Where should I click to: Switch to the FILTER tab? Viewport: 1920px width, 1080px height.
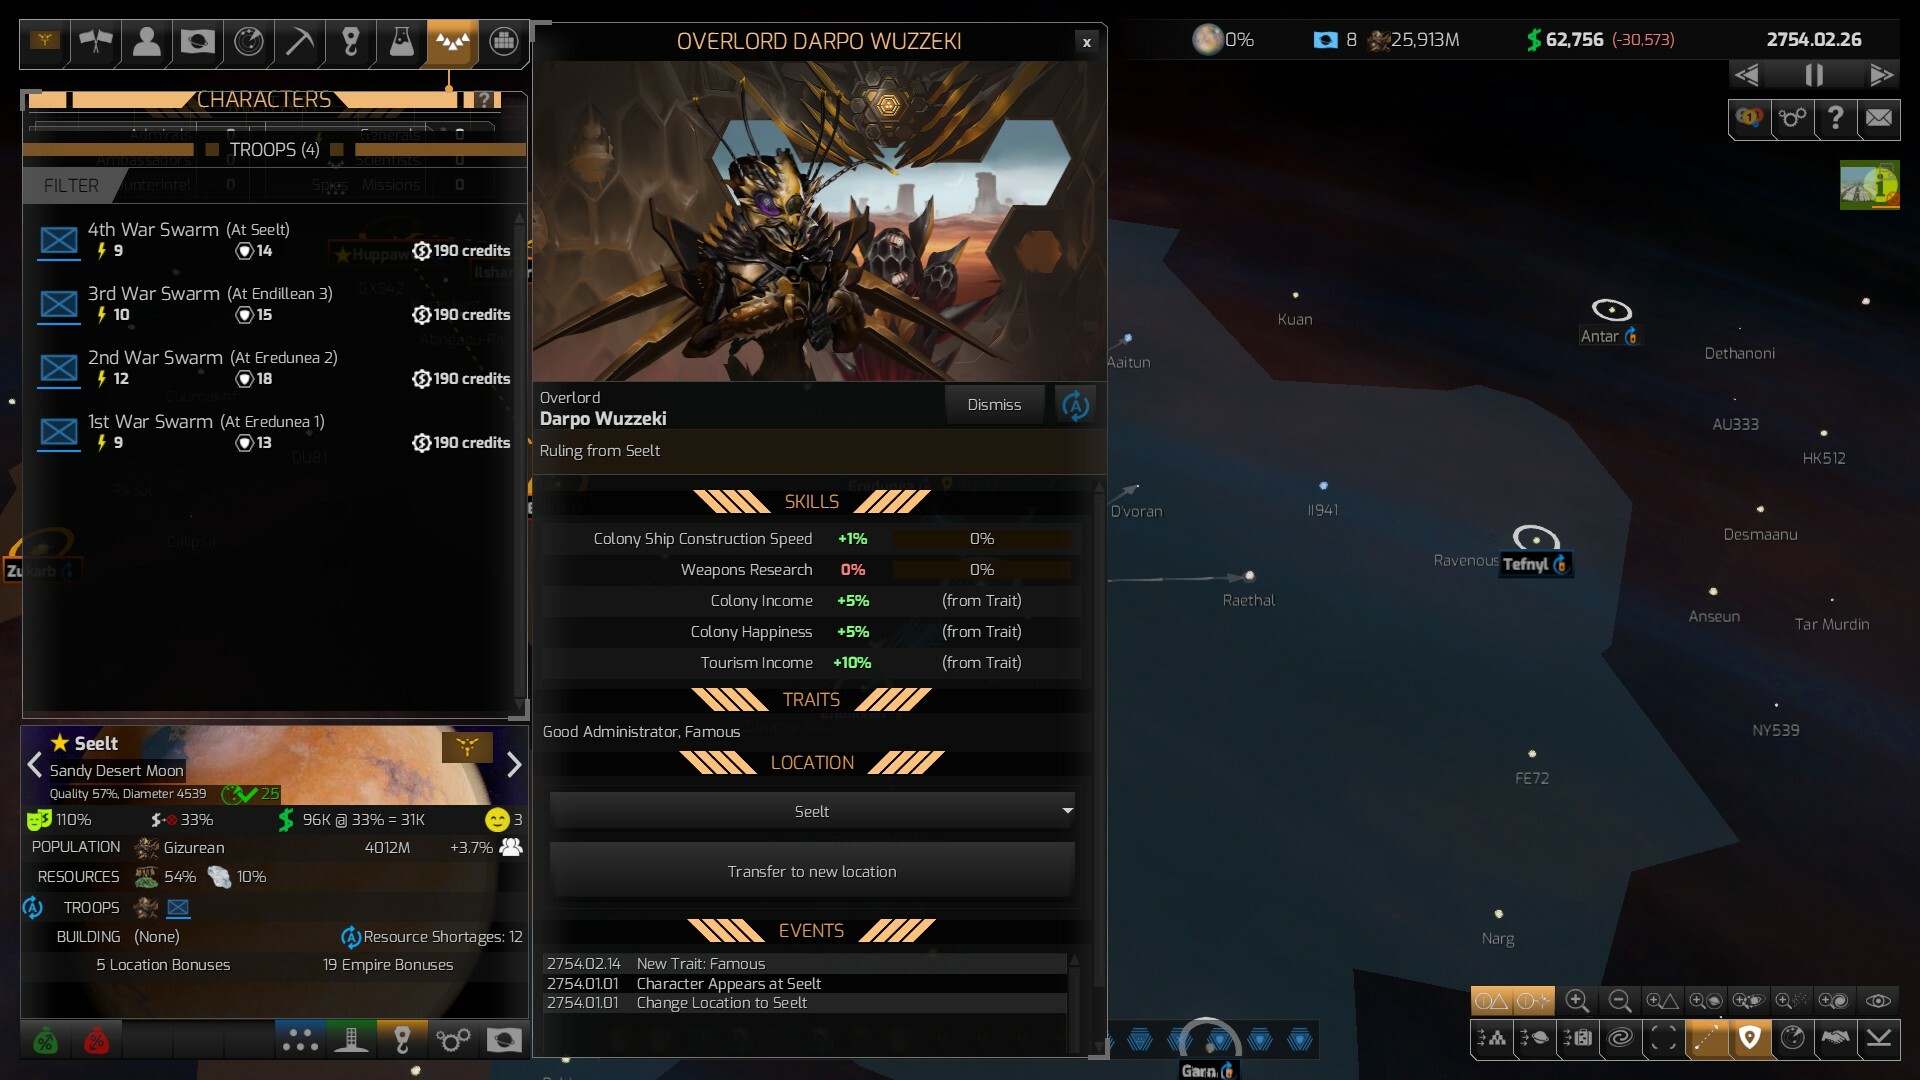tap(69, 186)
